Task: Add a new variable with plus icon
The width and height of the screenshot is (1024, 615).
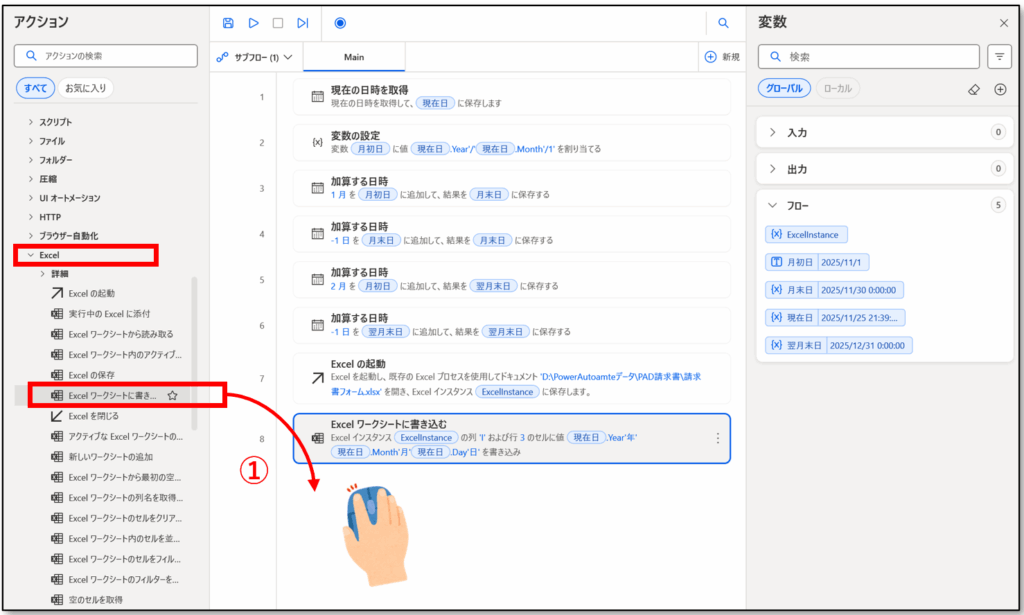Action: point(999,89)
